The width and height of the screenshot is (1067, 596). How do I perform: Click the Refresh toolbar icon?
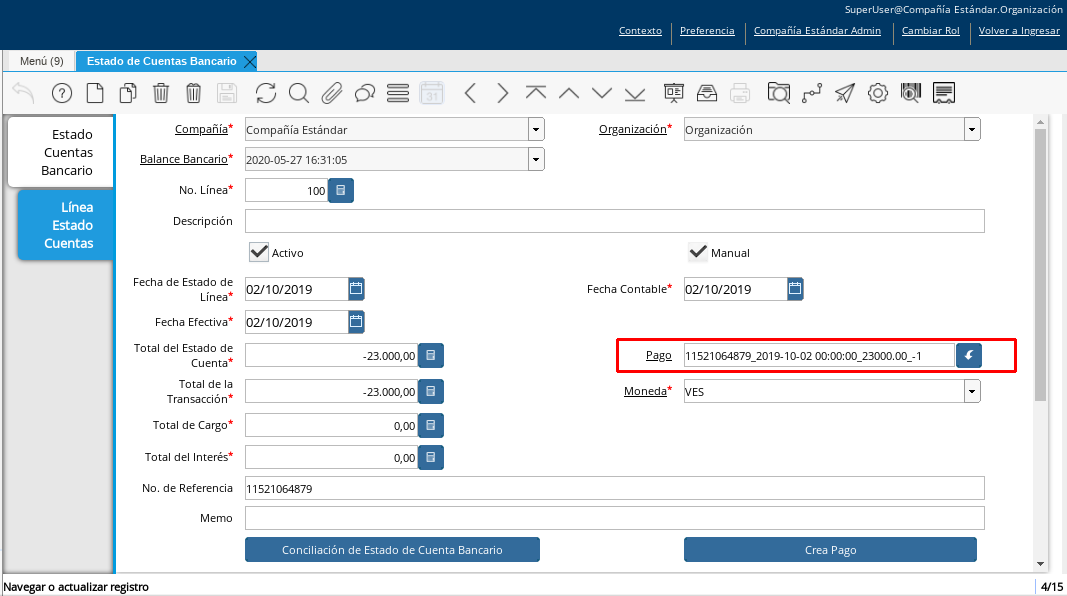coord(266,93)
